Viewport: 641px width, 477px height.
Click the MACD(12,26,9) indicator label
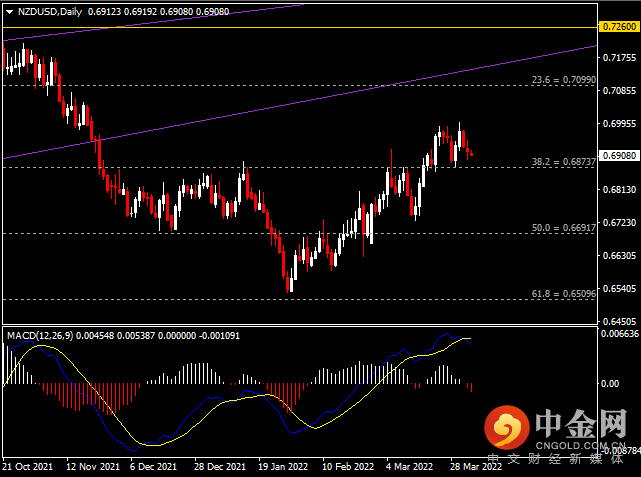pos(40,333)
